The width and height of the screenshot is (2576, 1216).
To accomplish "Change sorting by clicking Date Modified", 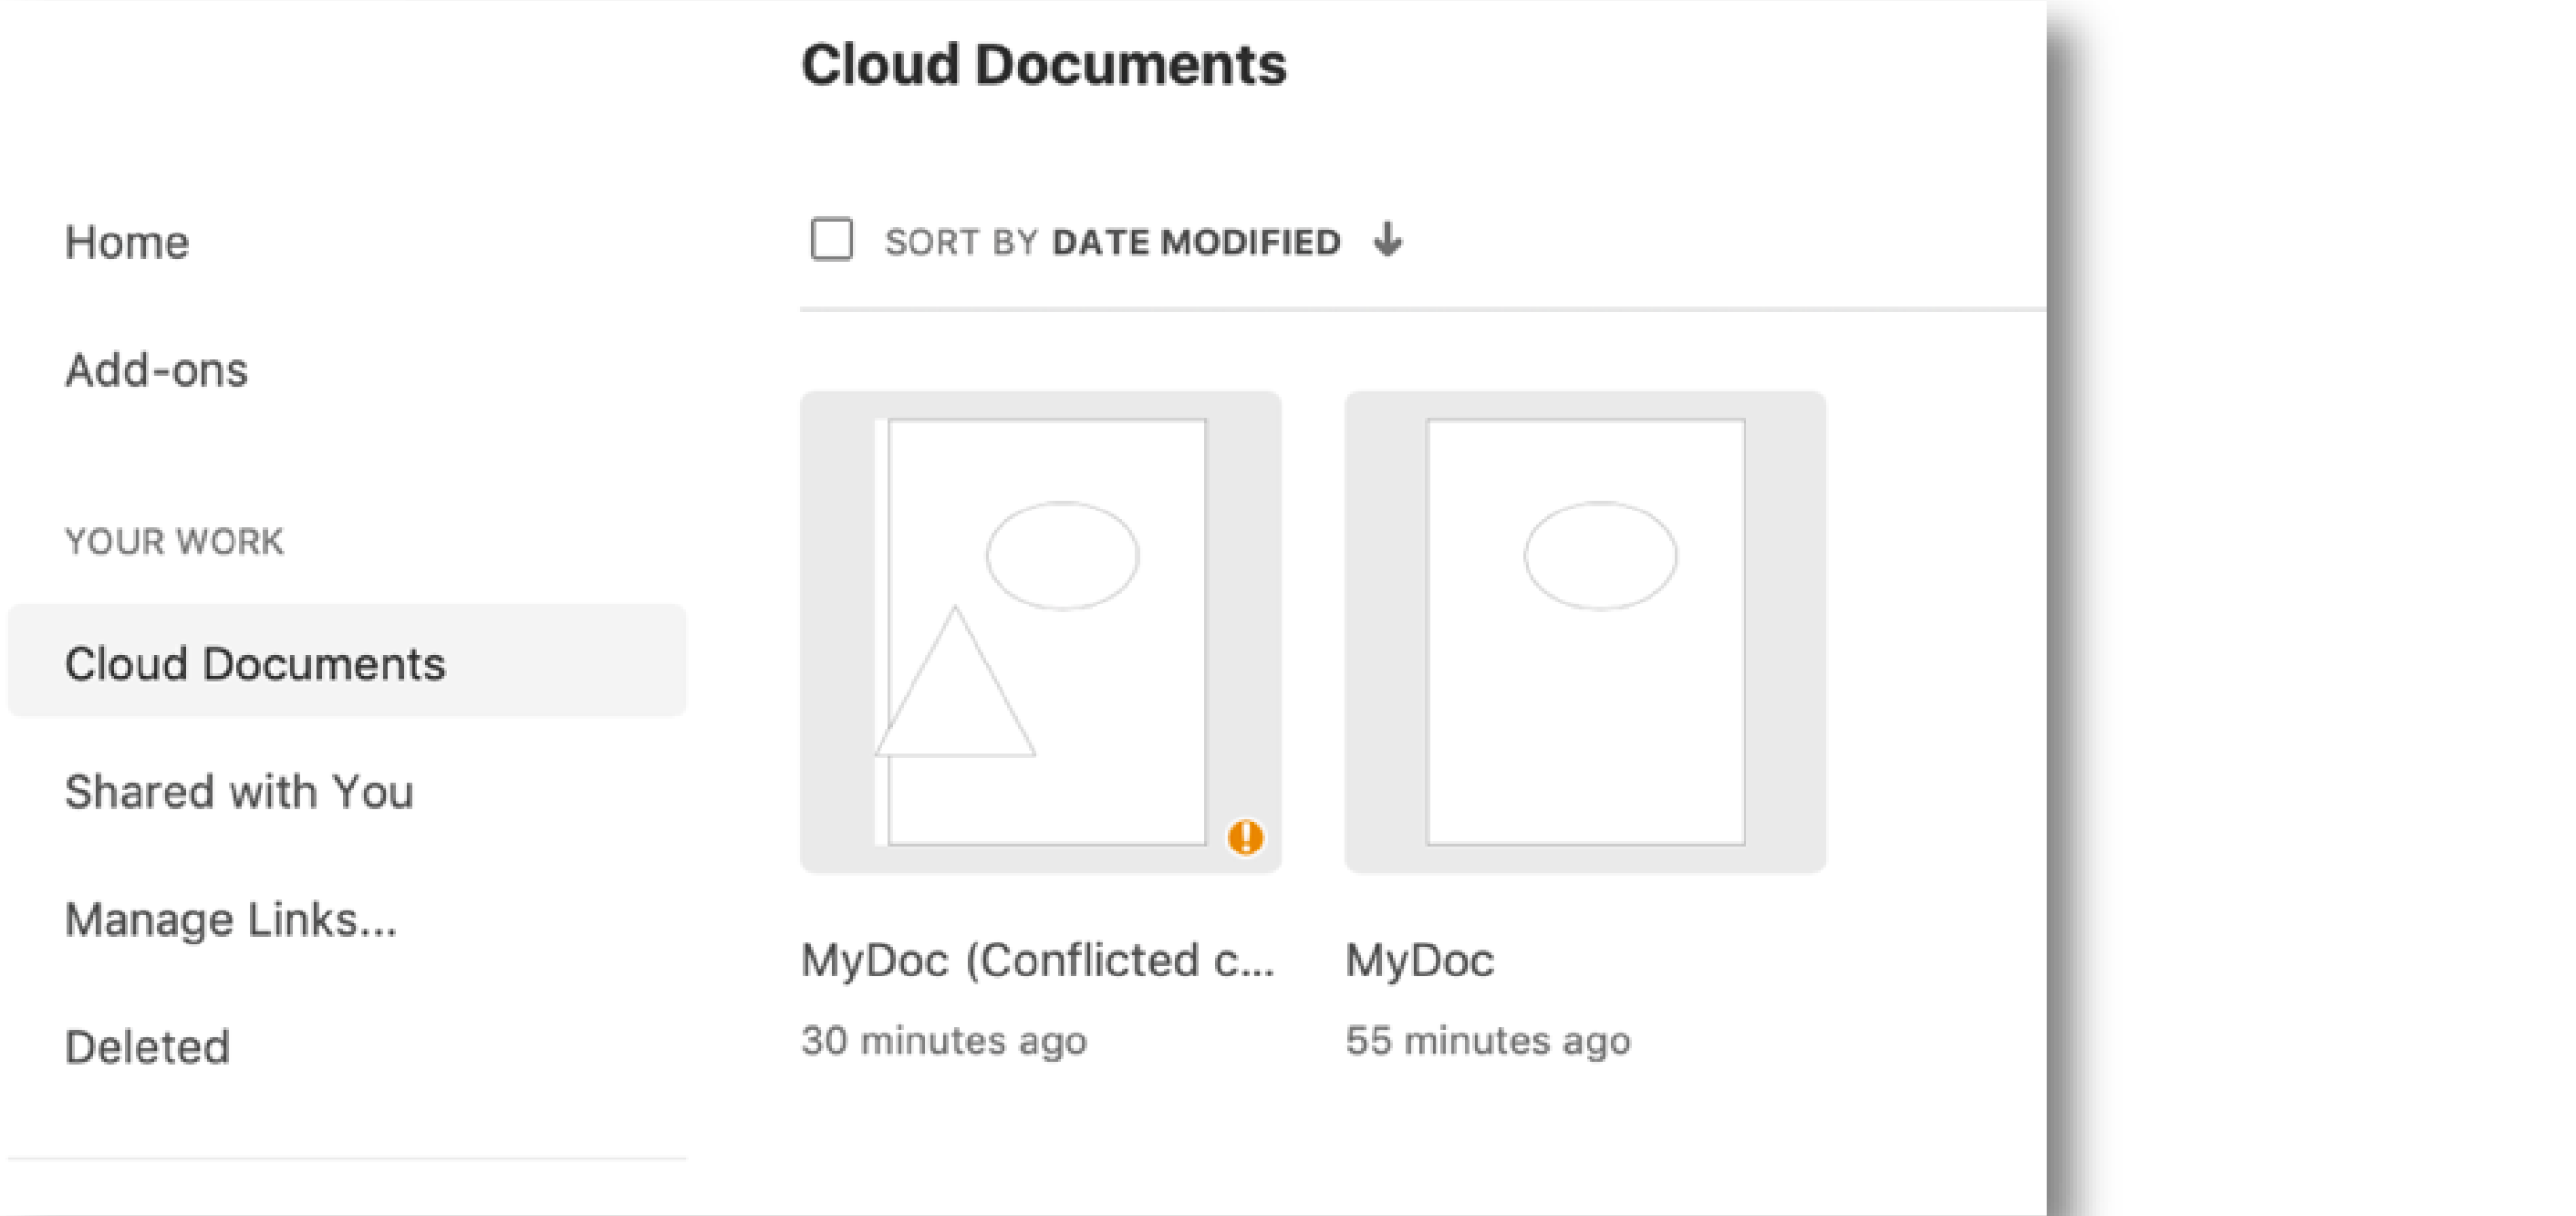I will (1196, 240).
